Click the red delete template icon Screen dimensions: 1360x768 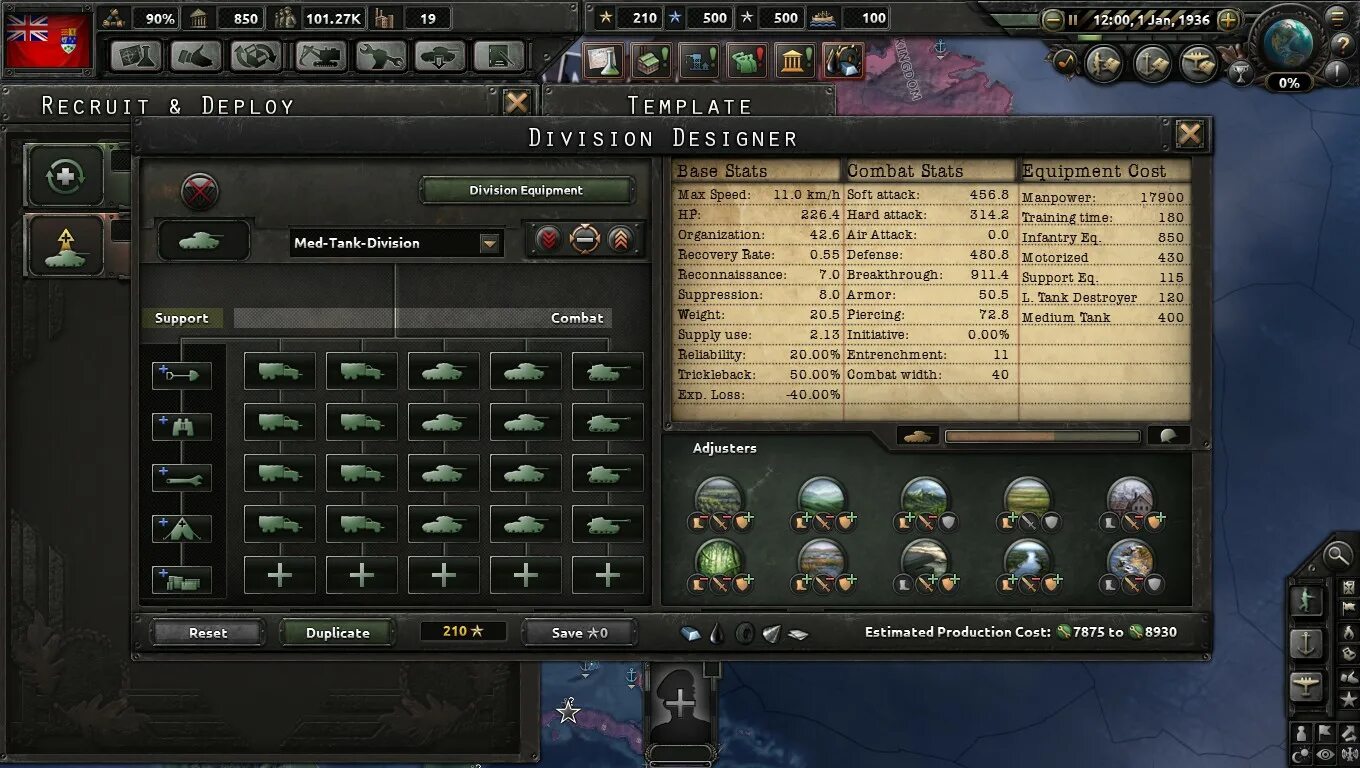click(200, 191)
